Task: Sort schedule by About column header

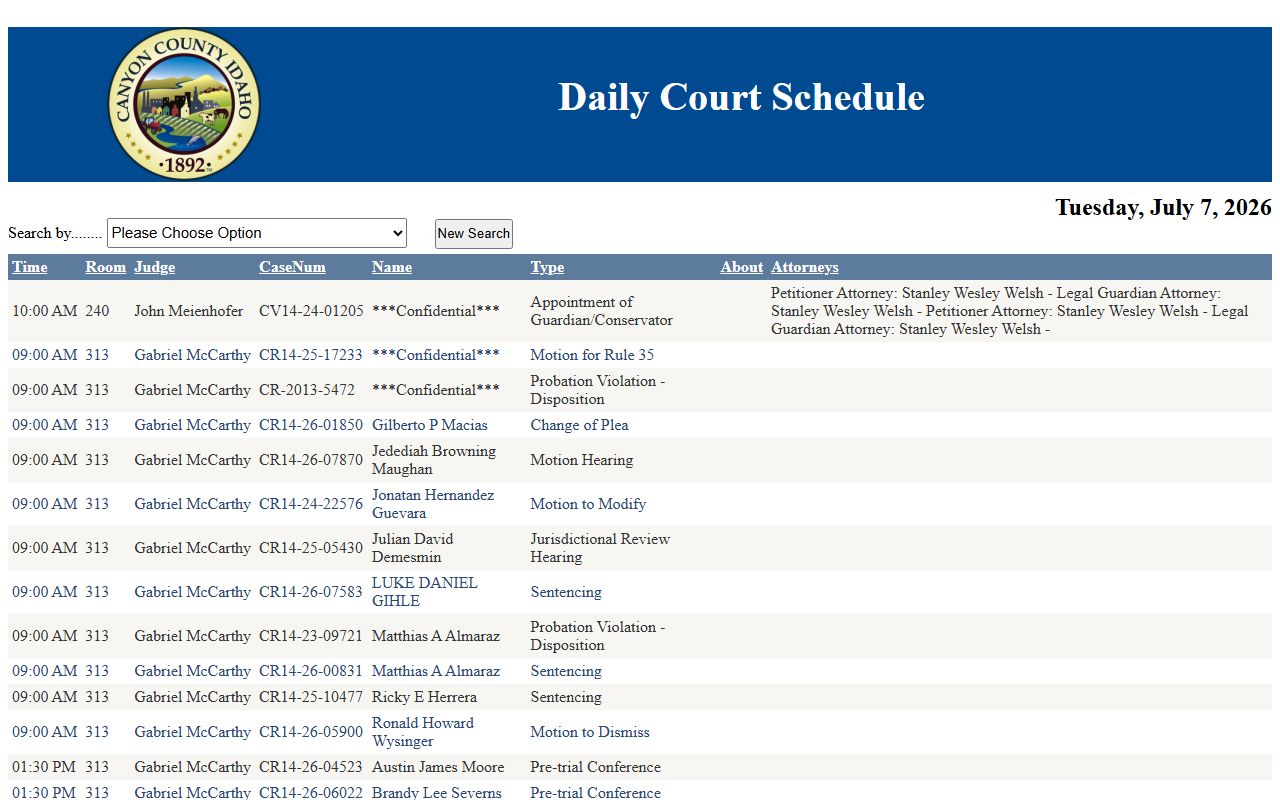Action: tap(742, 267)
